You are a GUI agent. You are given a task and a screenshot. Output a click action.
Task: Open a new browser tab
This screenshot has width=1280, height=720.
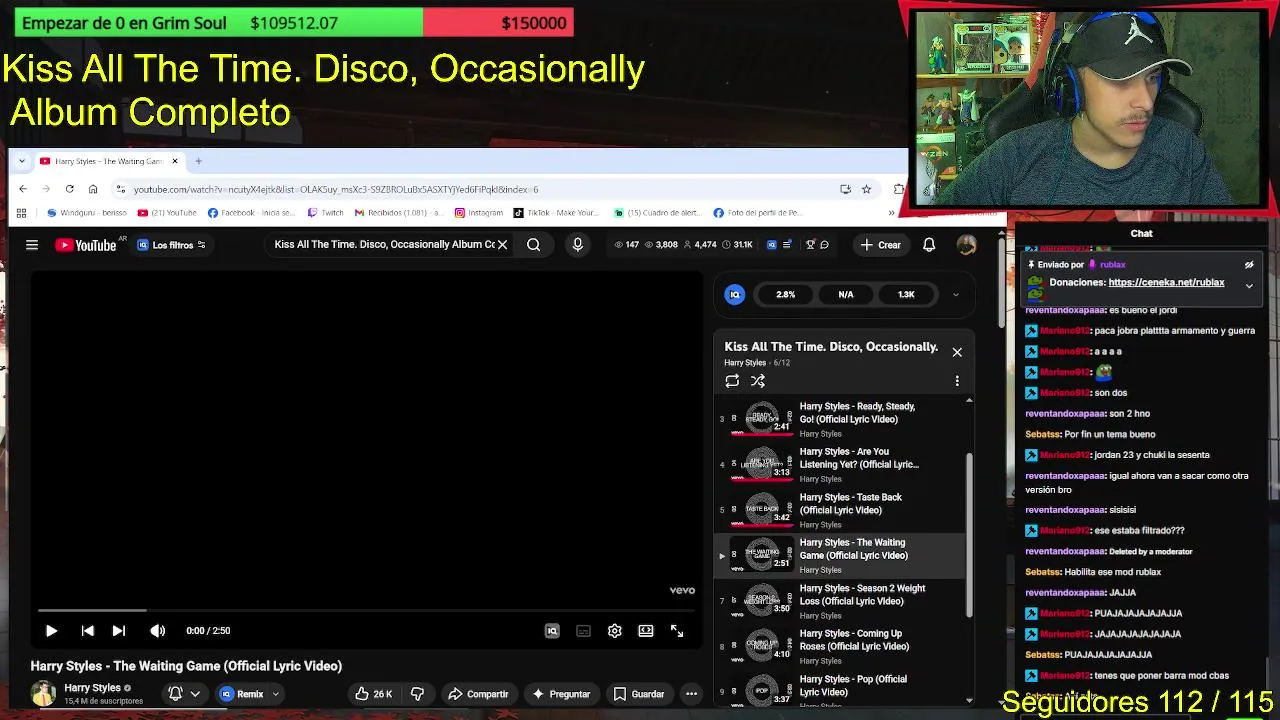point(198,161)
